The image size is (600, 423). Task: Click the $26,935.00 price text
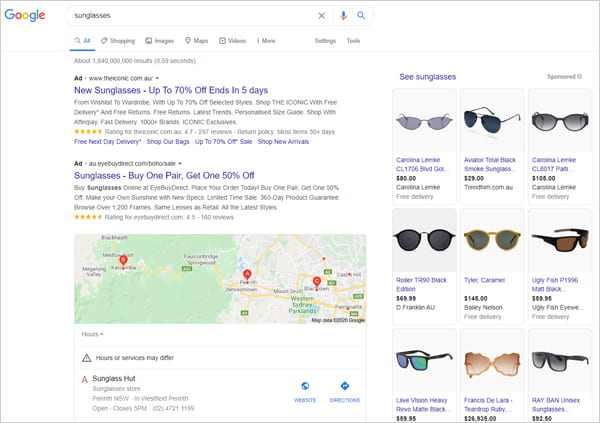[x=480, y=419]
